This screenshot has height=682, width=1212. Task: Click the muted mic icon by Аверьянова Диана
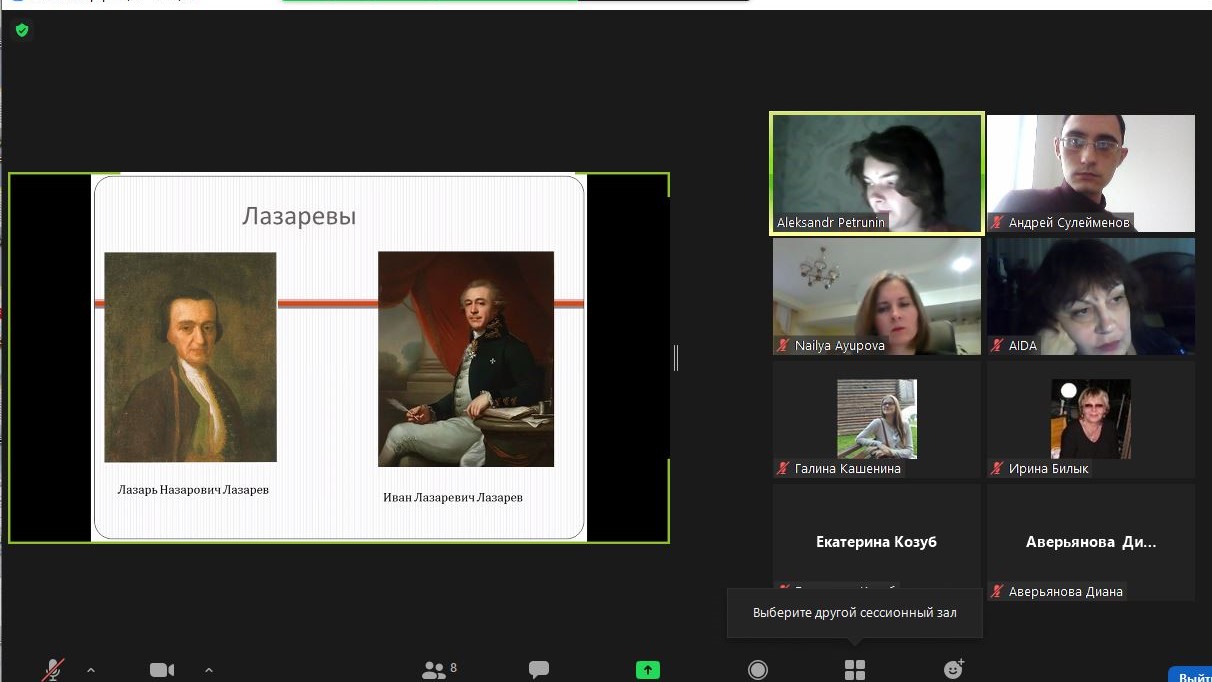pyautogui.click(x=997, y=592)
